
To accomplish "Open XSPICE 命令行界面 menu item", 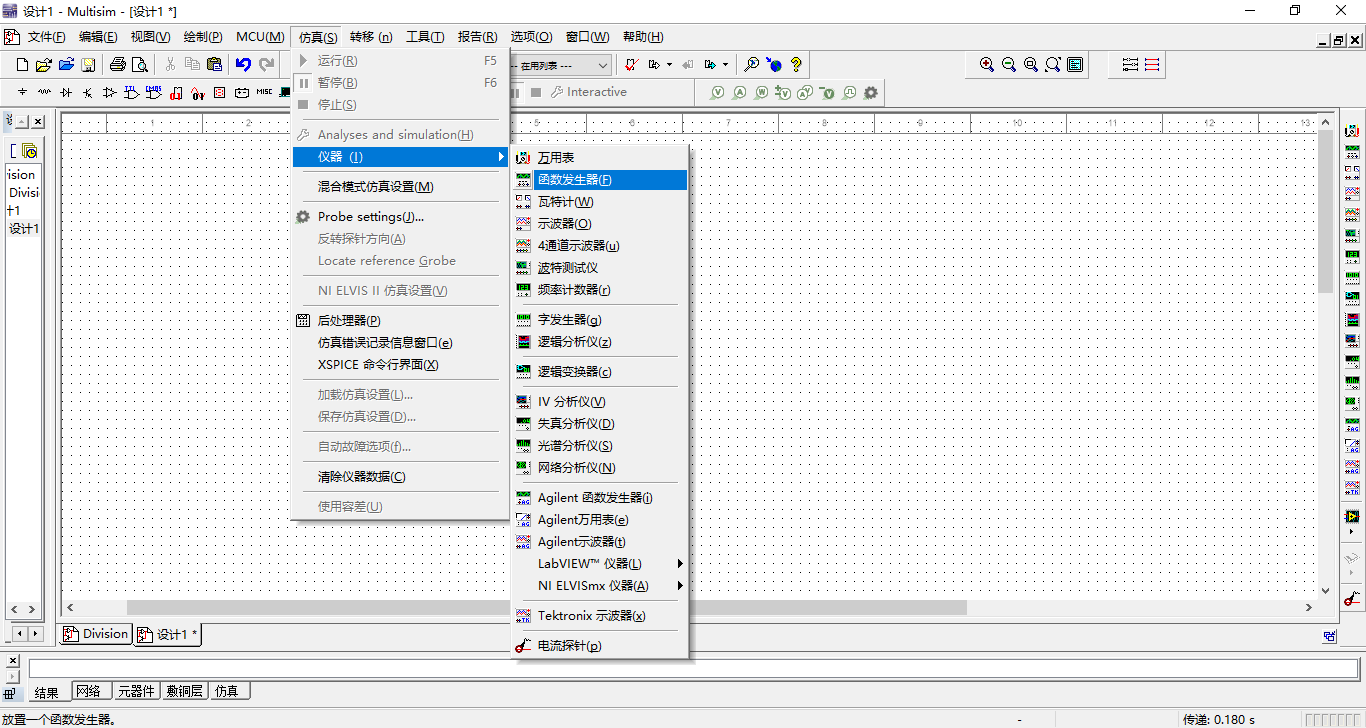I will coord(400,365).
